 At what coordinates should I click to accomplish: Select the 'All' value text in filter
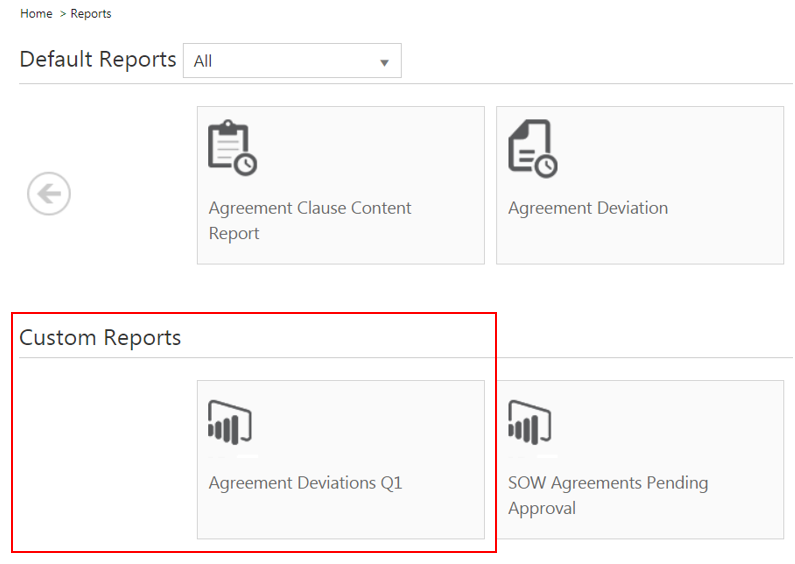point(203,61)
